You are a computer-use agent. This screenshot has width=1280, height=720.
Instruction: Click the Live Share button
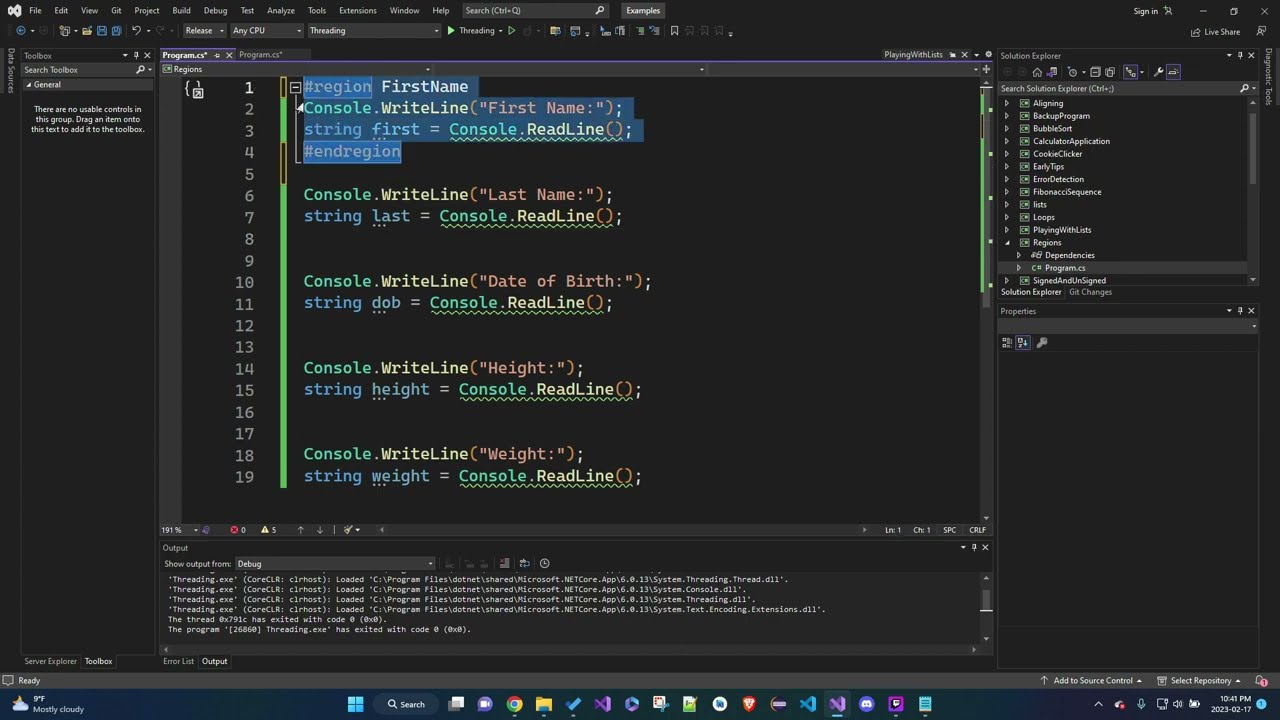(x=1215, y=32)
